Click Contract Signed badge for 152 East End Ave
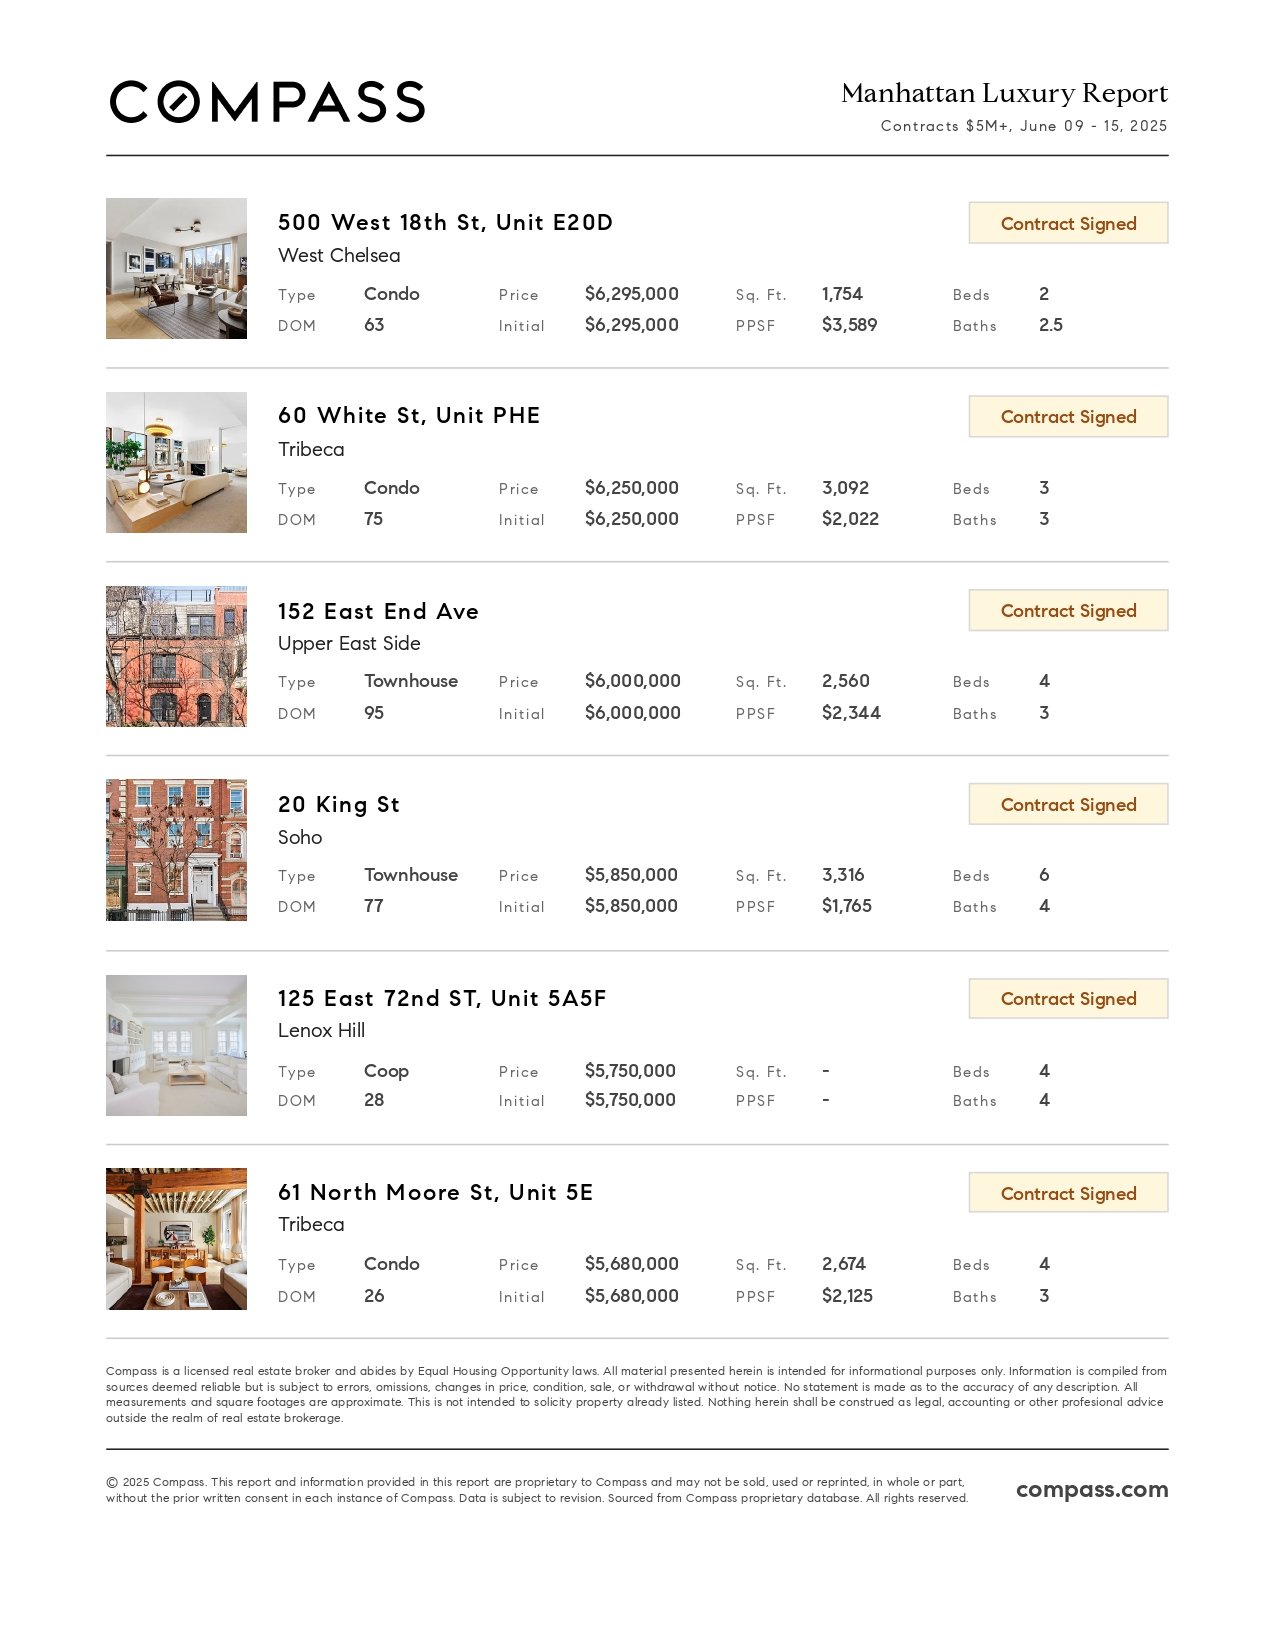The width and height of the screenshot is (1275, 1650). pyautogui.click(x=1068, y=610)
